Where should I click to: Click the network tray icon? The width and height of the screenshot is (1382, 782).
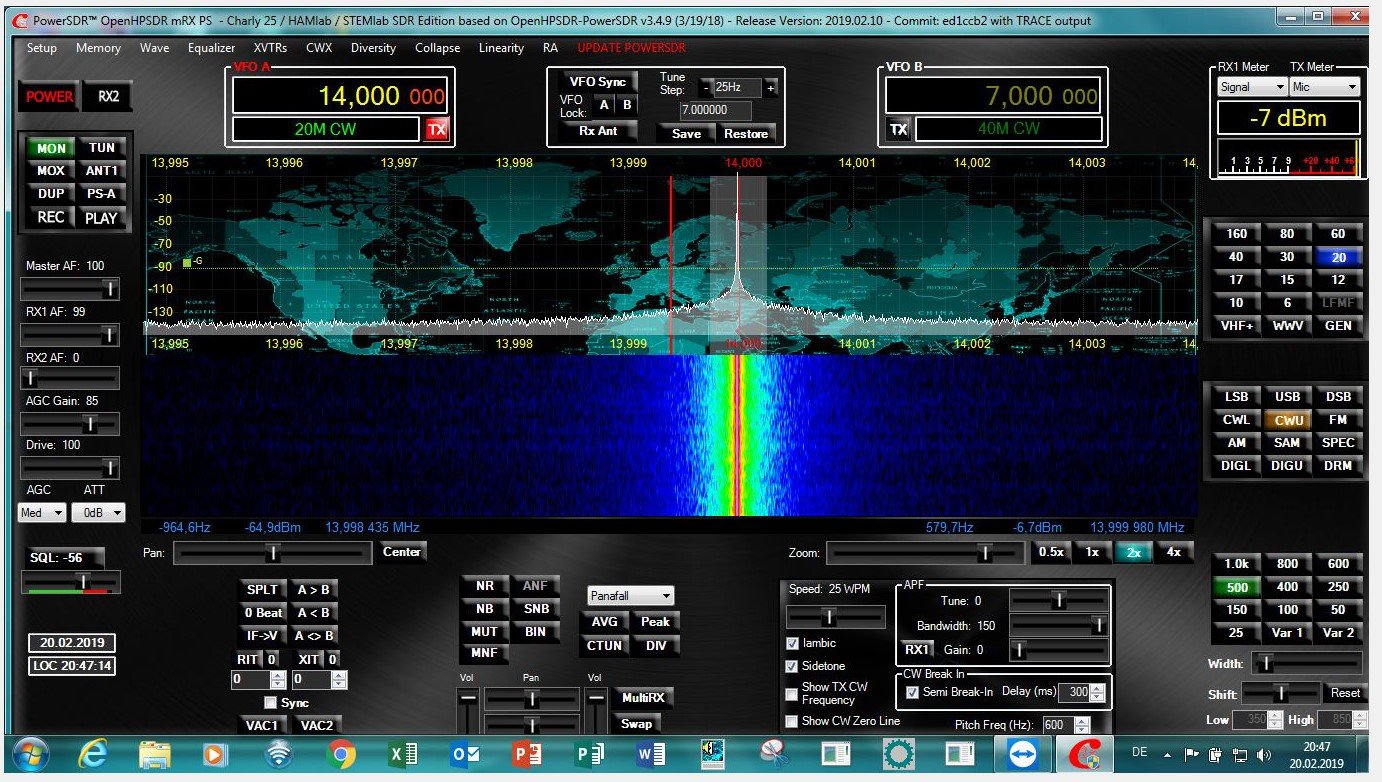1240,755
